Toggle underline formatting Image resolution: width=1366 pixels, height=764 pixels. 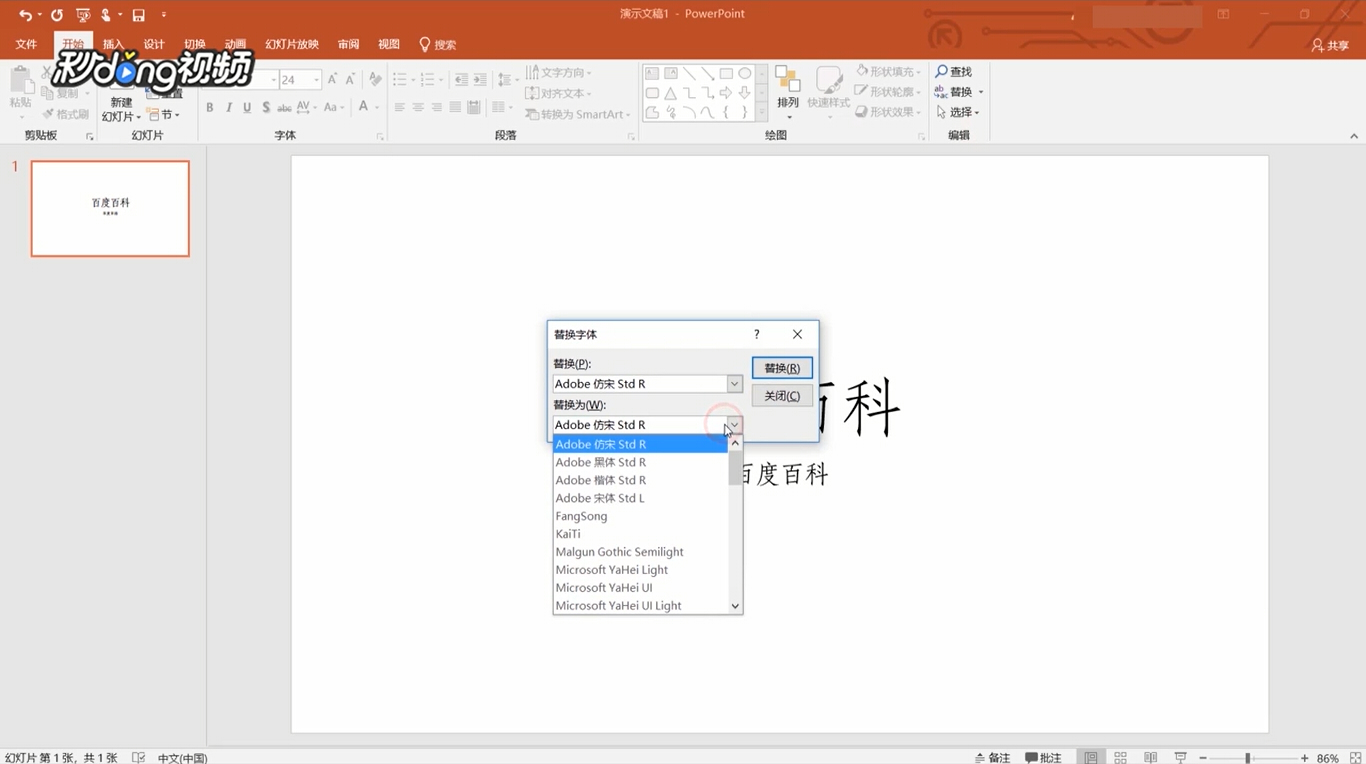pyautogui.click(x=247, y=106)
